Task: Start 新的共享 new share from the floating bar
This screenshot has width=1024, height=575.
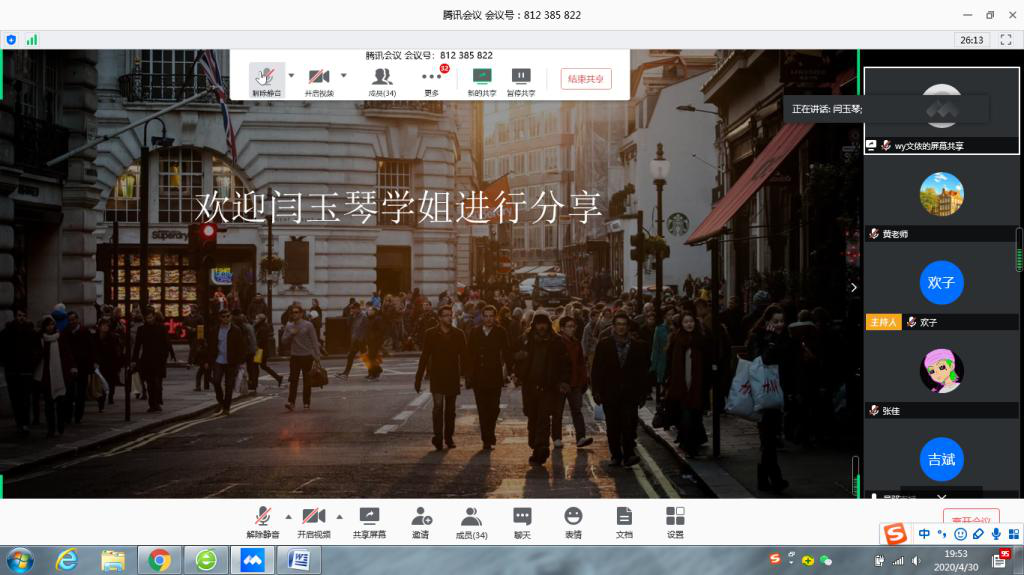Action: (x=482, y=80)
